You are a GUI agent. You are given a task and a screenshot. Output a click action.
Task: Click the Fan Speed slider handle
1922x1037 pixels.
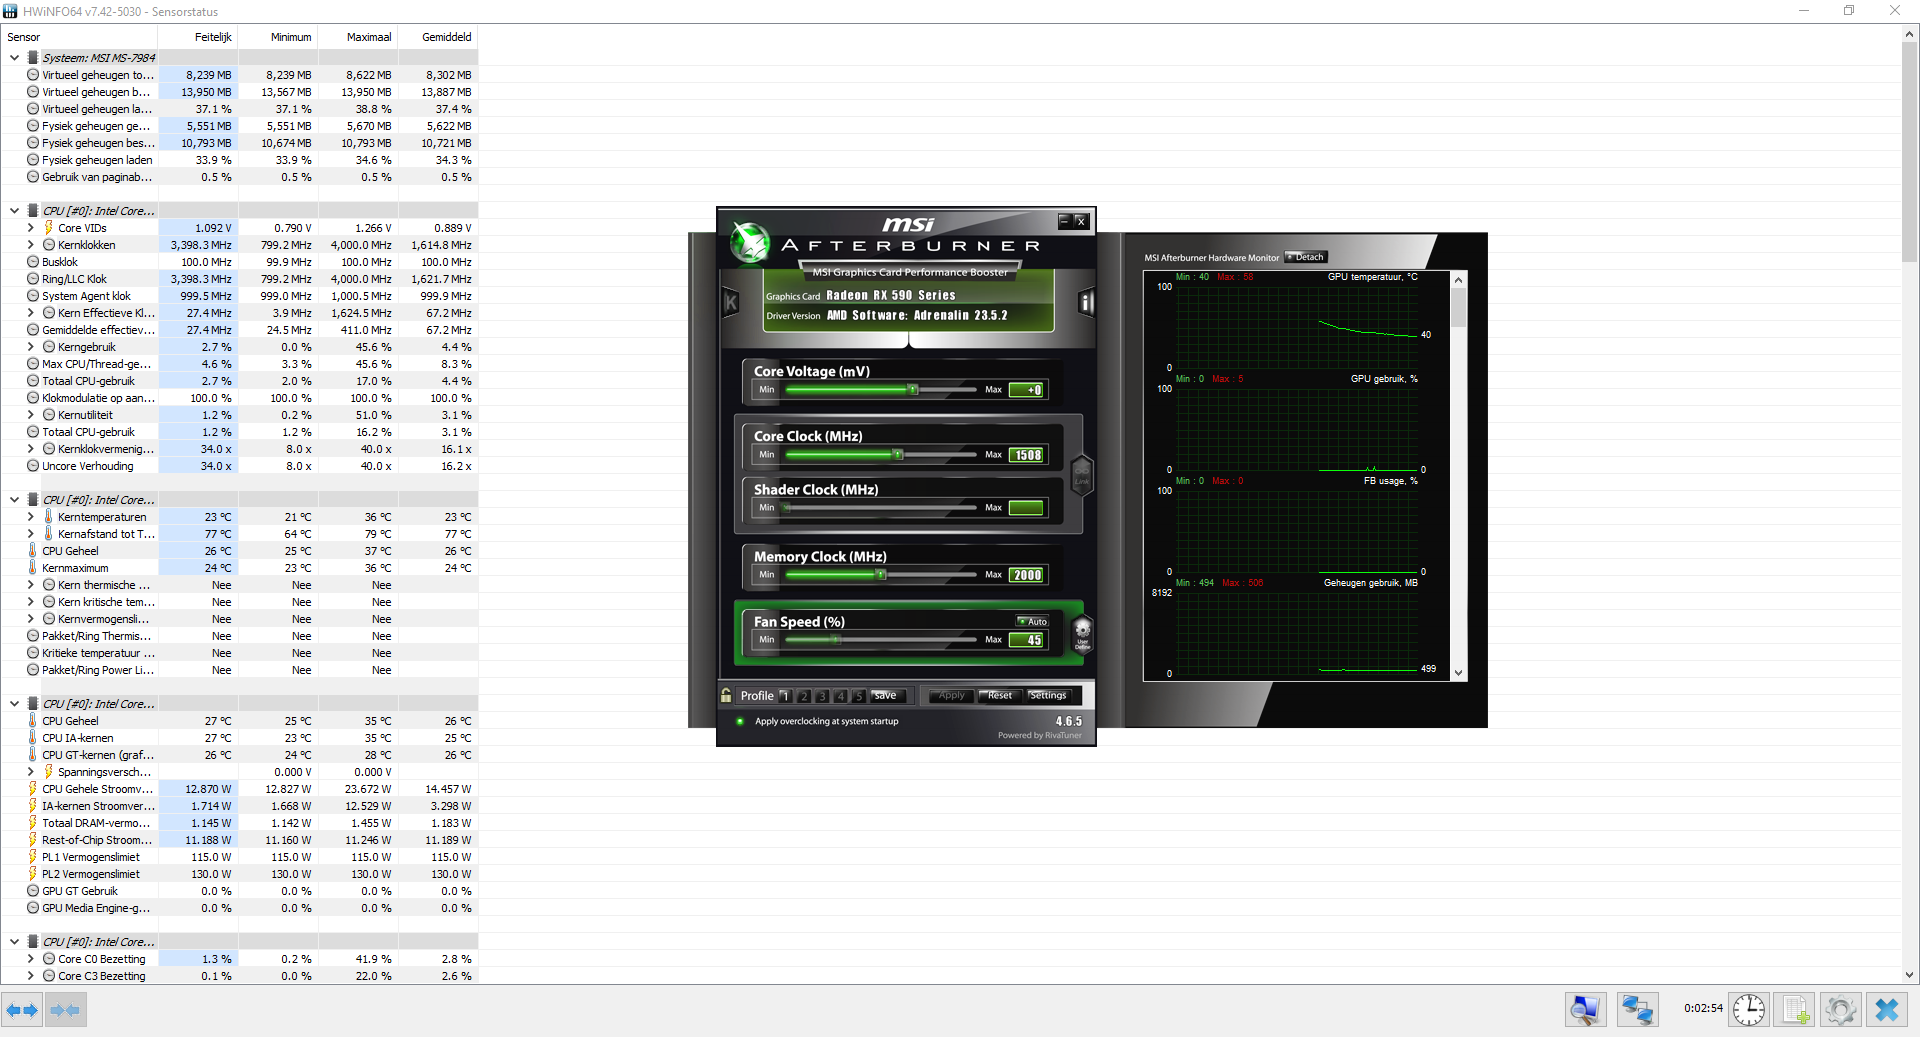pyautogui.click(x=836, y=639)
